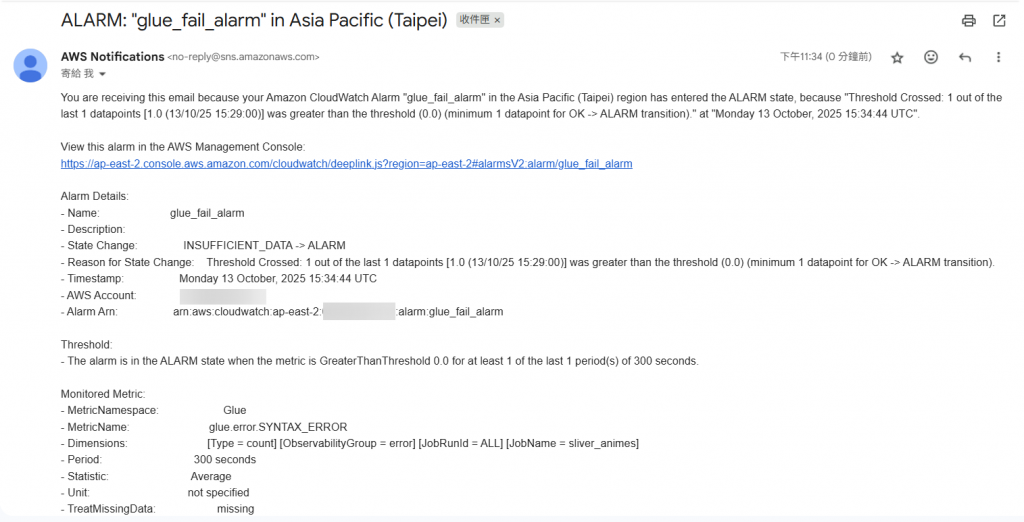Click the reply arrow icon

[965, 57]
